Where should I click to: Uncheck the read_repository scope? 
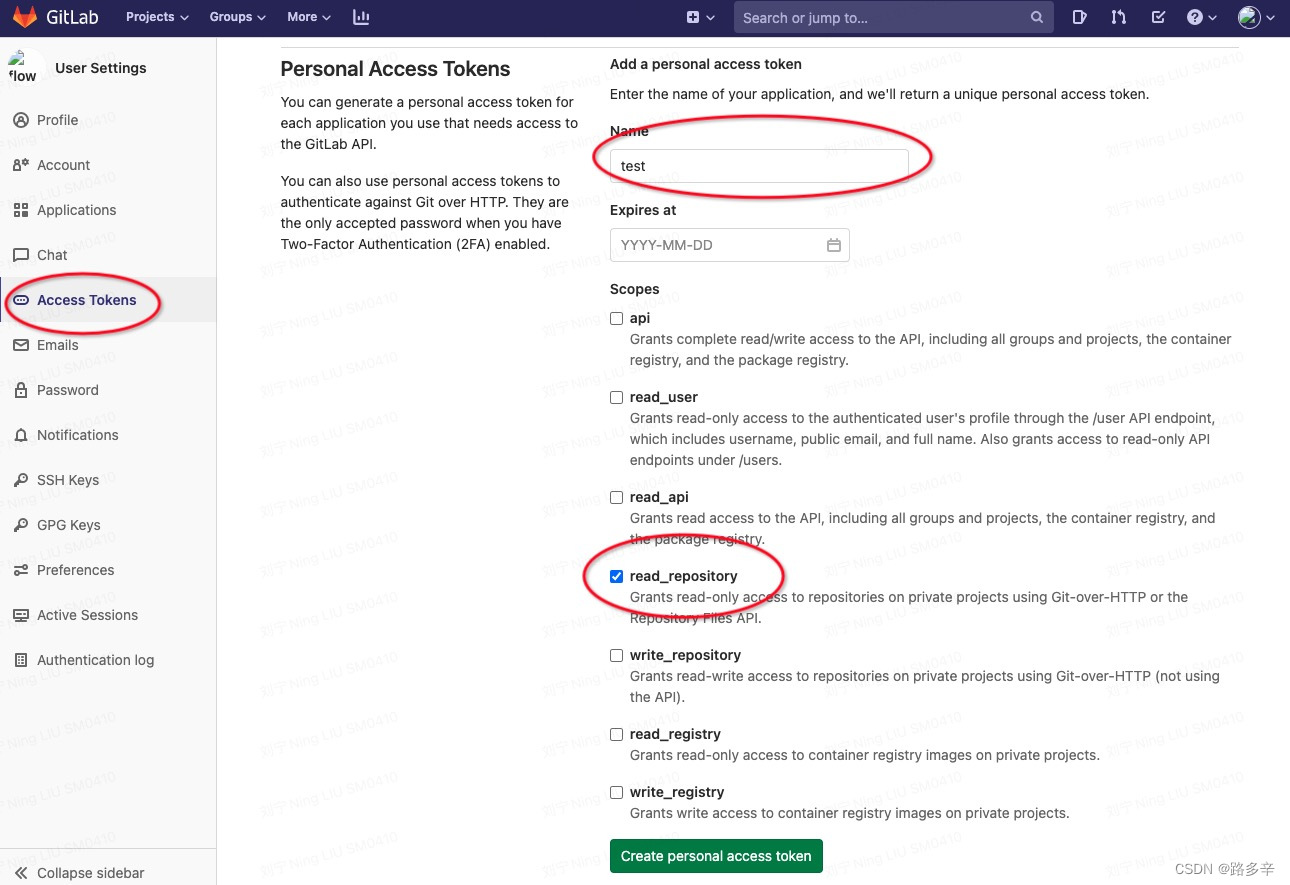click(616, 576)
